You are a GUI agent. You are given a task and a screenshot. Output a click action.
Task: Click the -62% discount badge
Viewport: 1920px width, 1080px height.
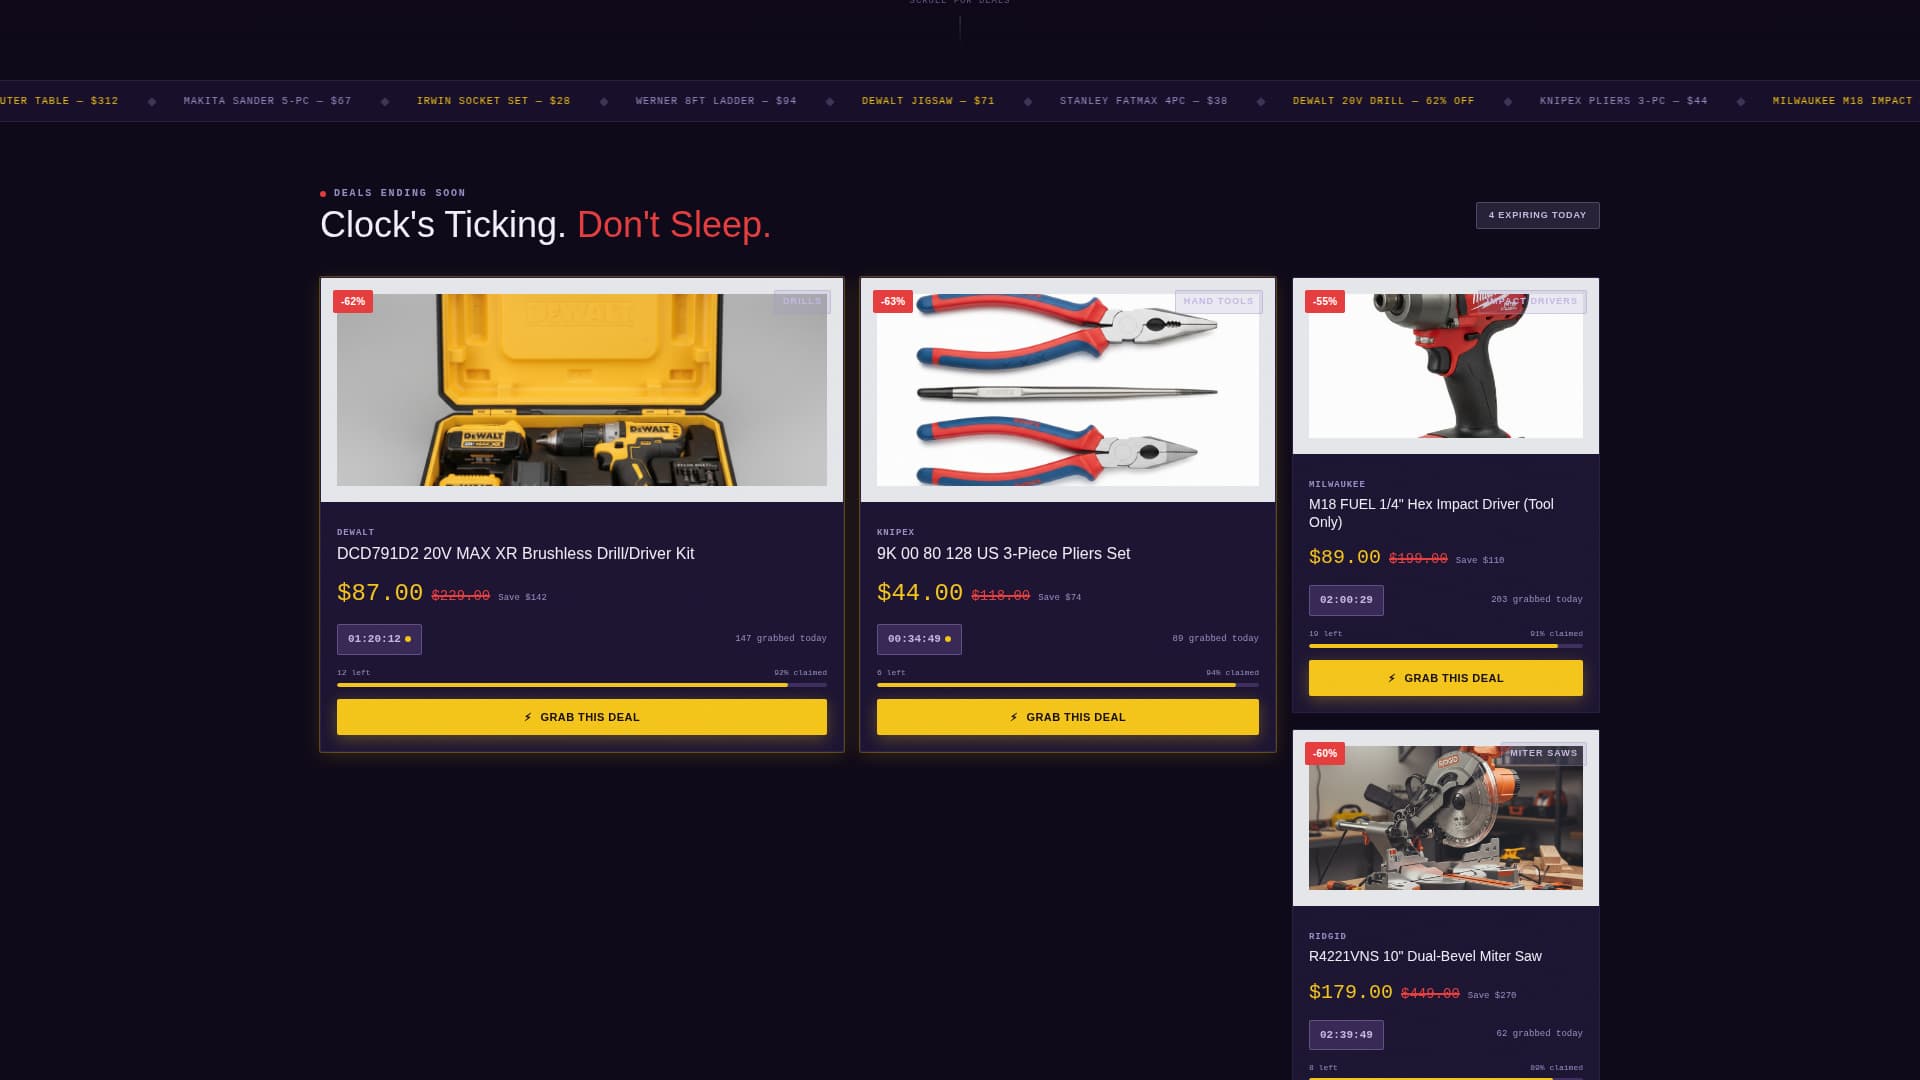tap(353, 301)
